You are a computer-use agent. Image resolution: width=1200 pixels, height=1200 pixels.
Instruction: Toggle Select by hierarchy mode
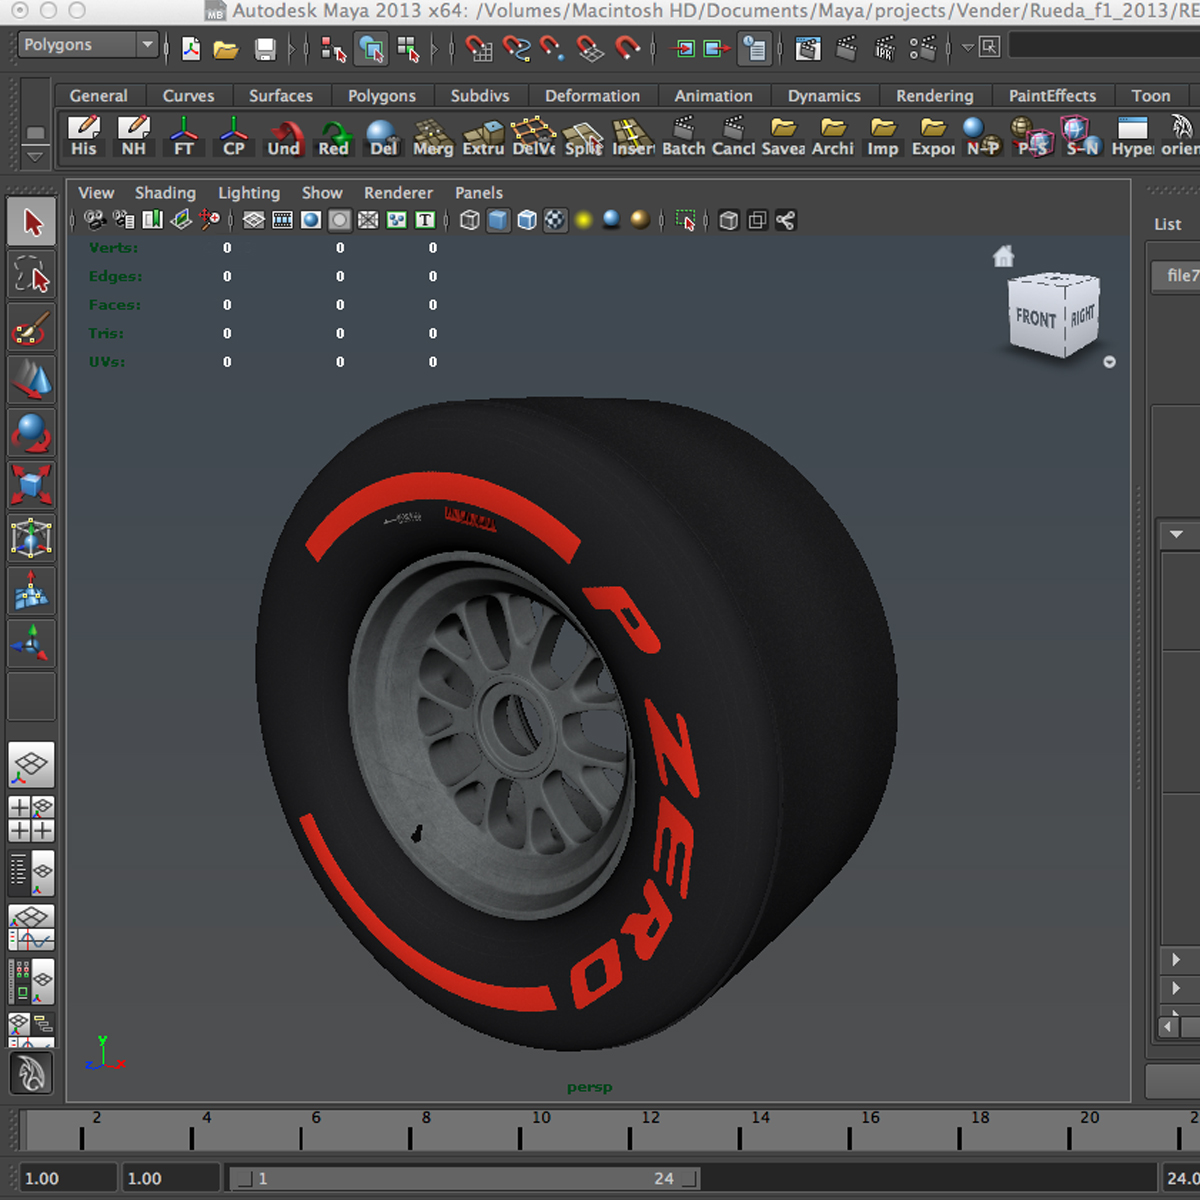(x=333, y=48)
